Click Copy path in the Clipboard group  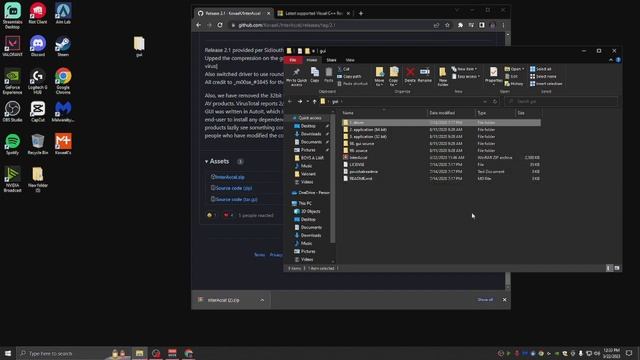pyautogui.click(x=349, y=76)
